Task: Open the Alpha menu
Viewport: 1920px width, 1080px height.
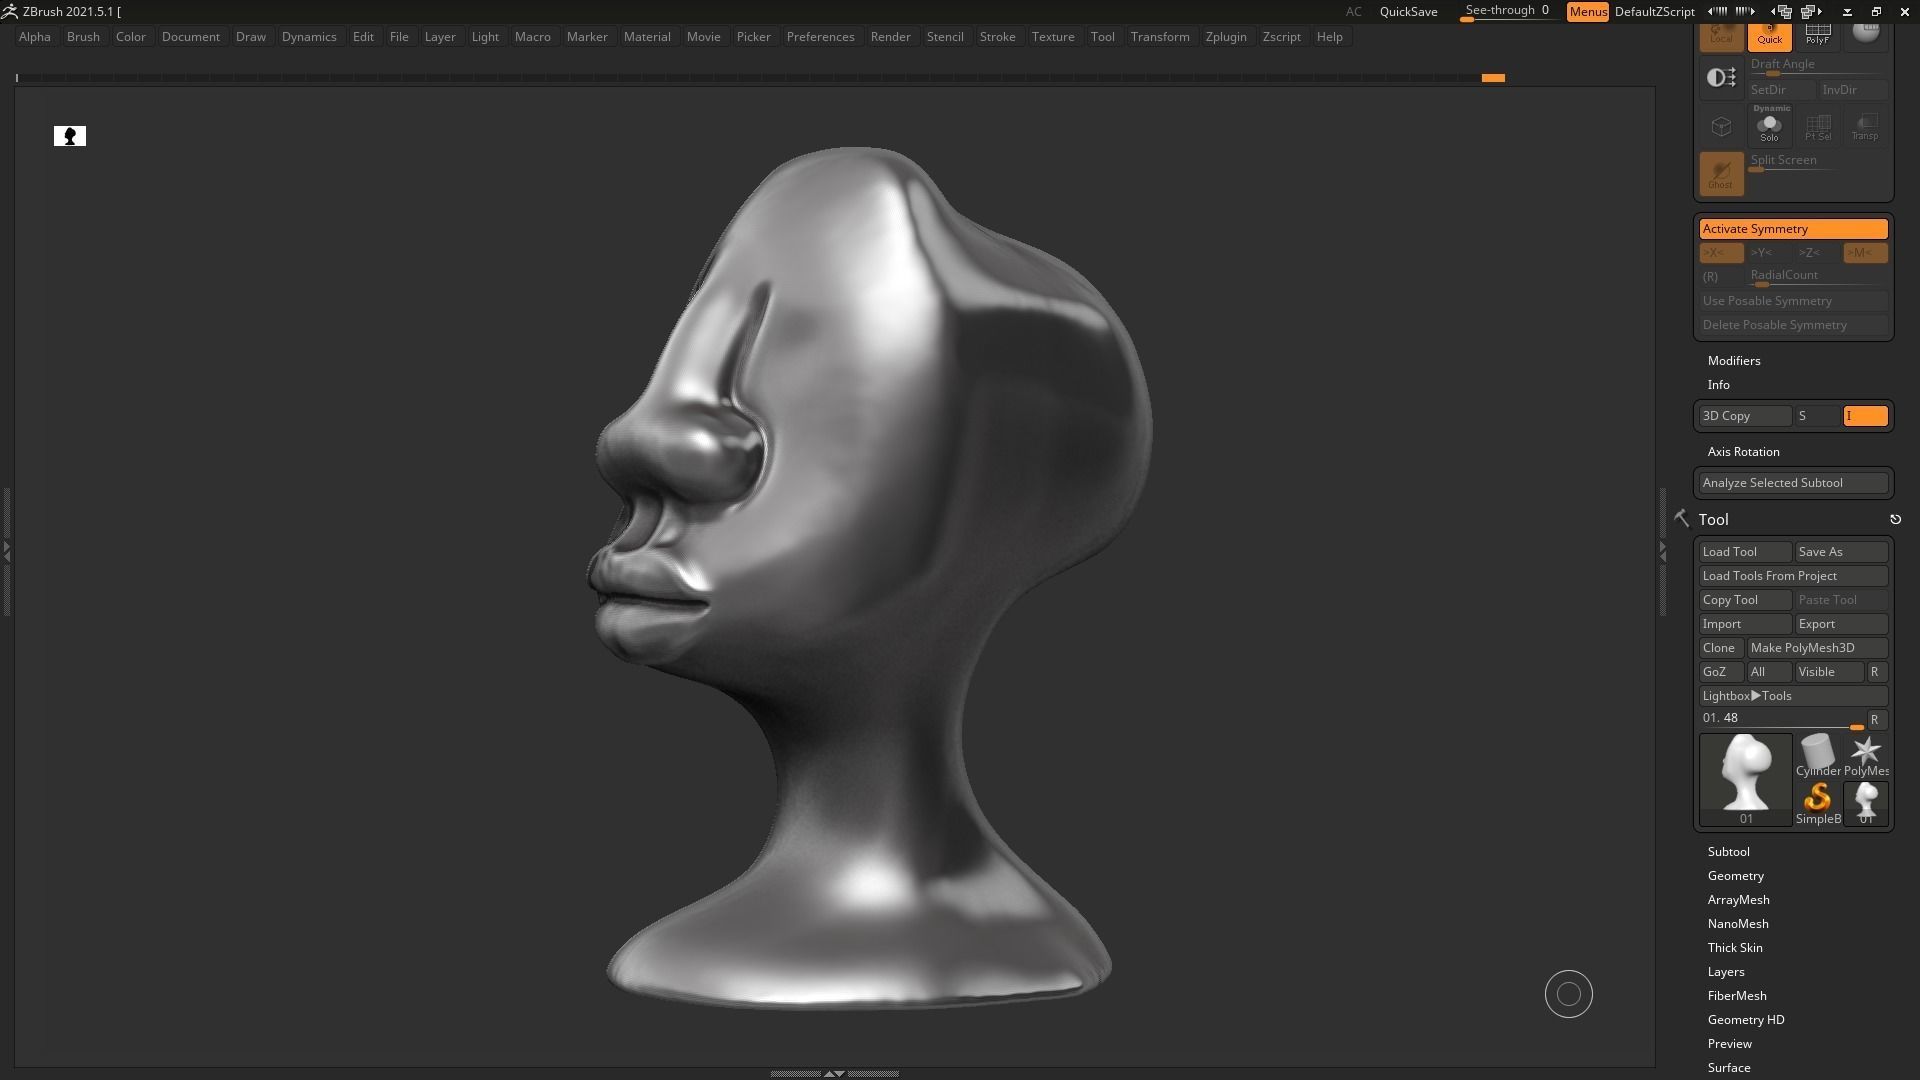Action: (x=35, y=37)
